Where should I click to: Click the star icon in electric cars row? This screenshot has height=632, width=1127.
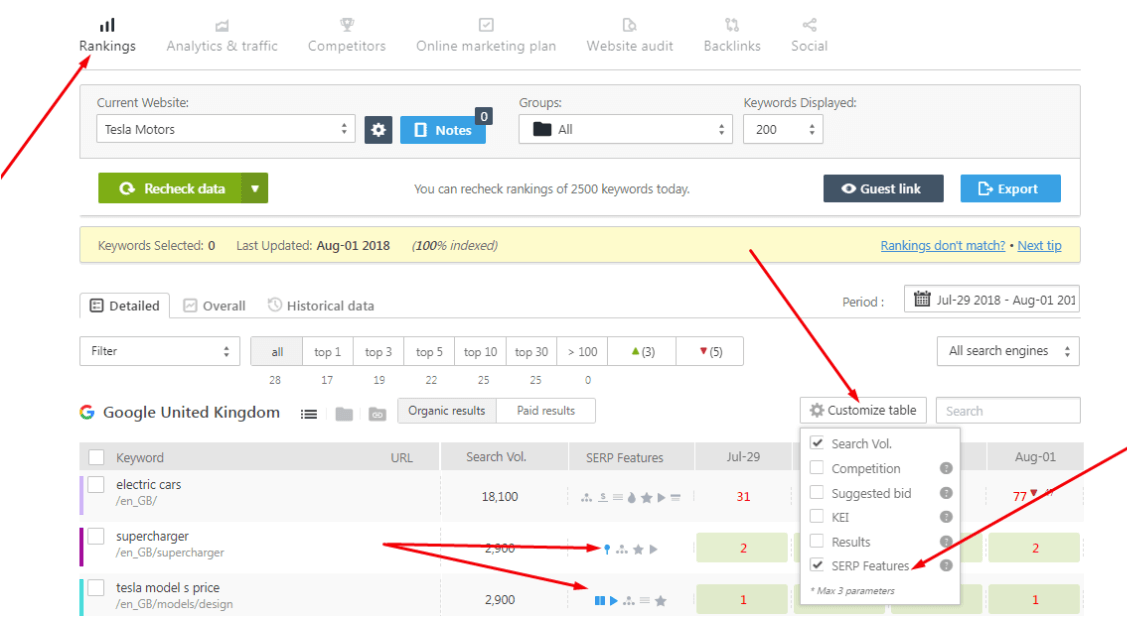point(646,498)
